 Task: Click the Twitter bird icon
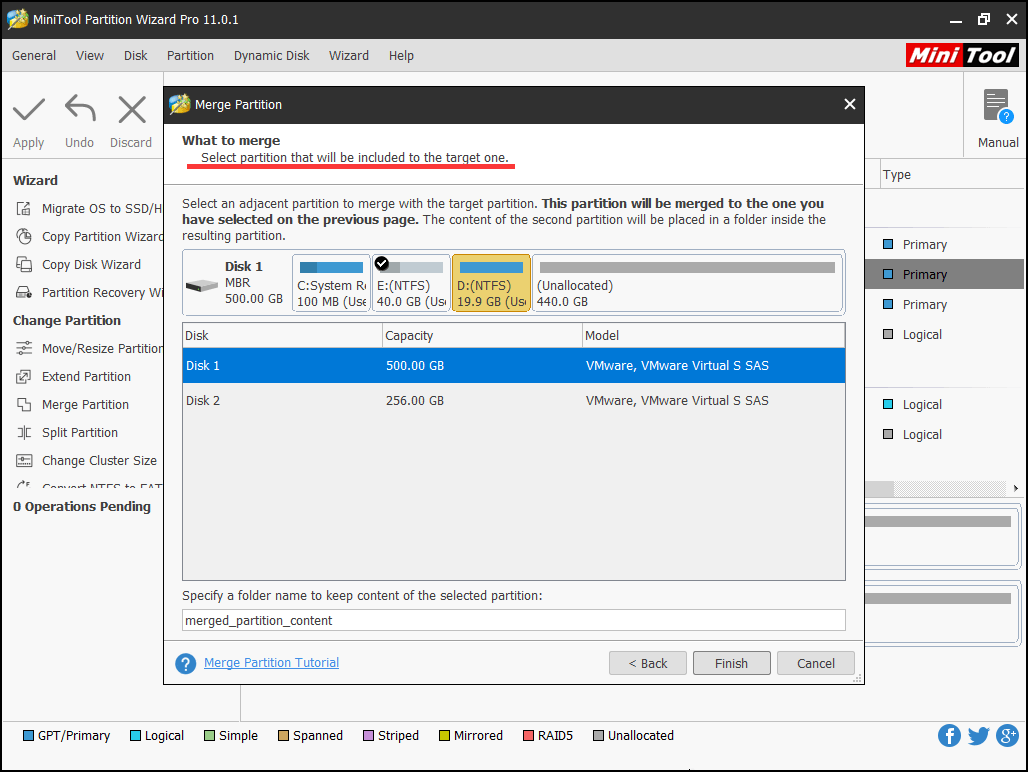978,735
